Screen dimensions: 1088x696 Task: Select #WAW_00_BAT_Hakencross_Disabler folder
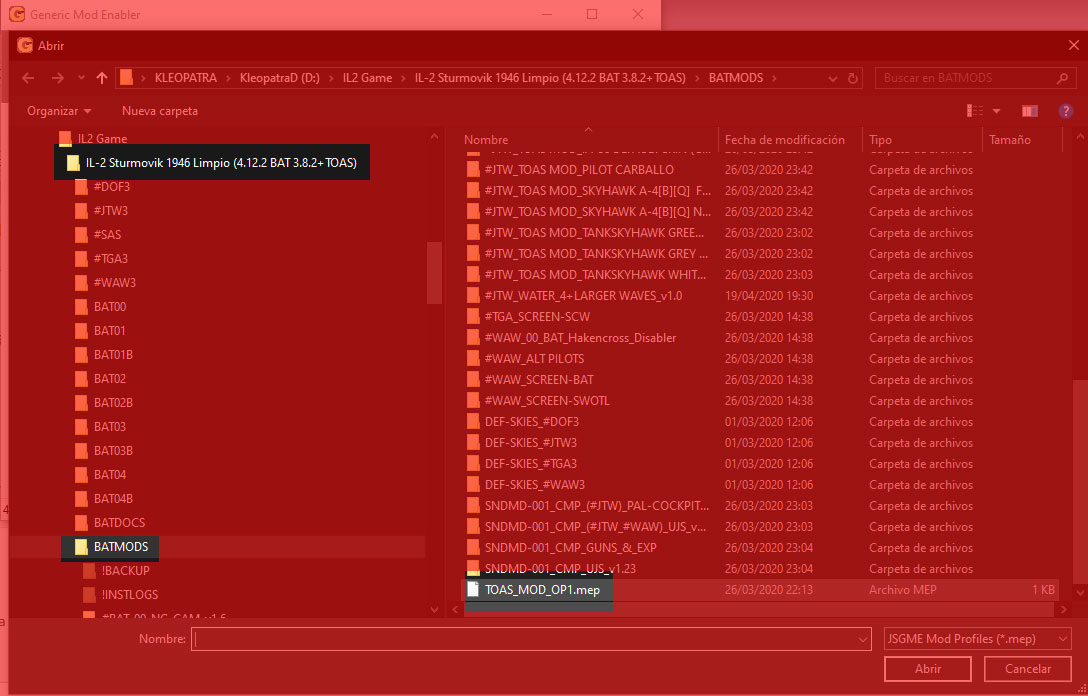(579, 338)
